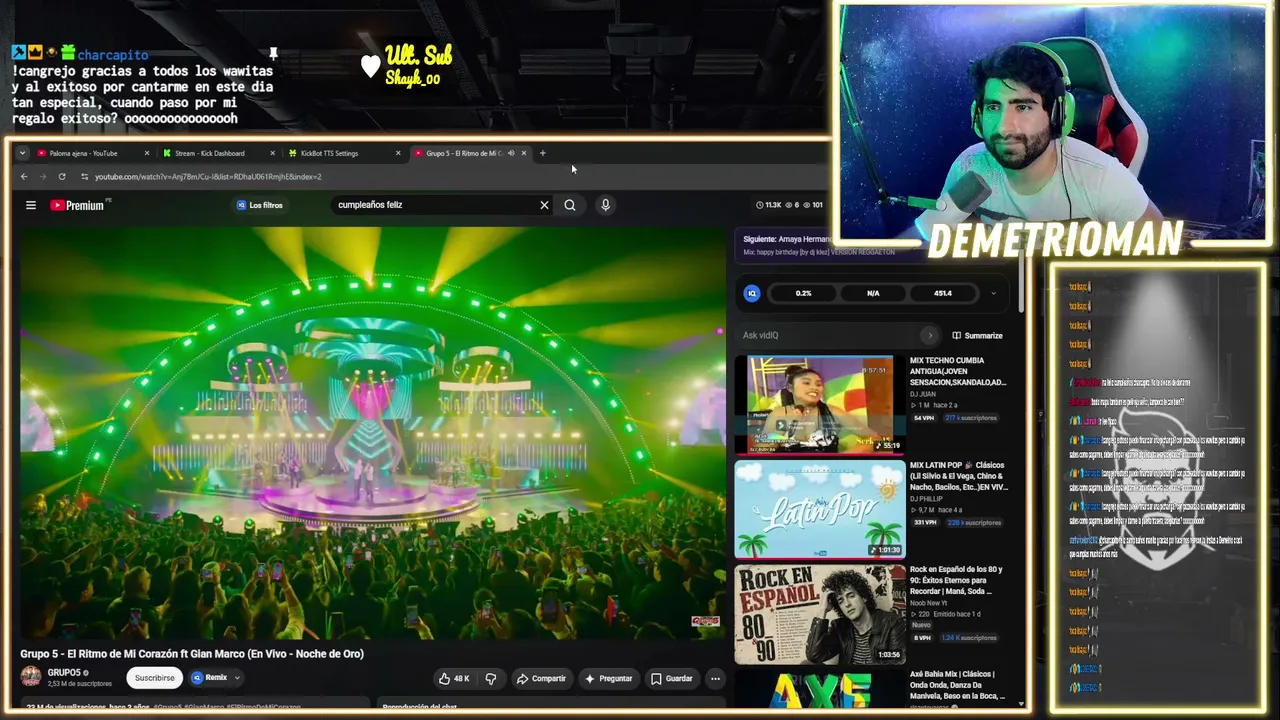Click the 0.2% vidIQ stat pill
Image resolution: width=1280 pixels, height=720 pixels.
point(803,293)
